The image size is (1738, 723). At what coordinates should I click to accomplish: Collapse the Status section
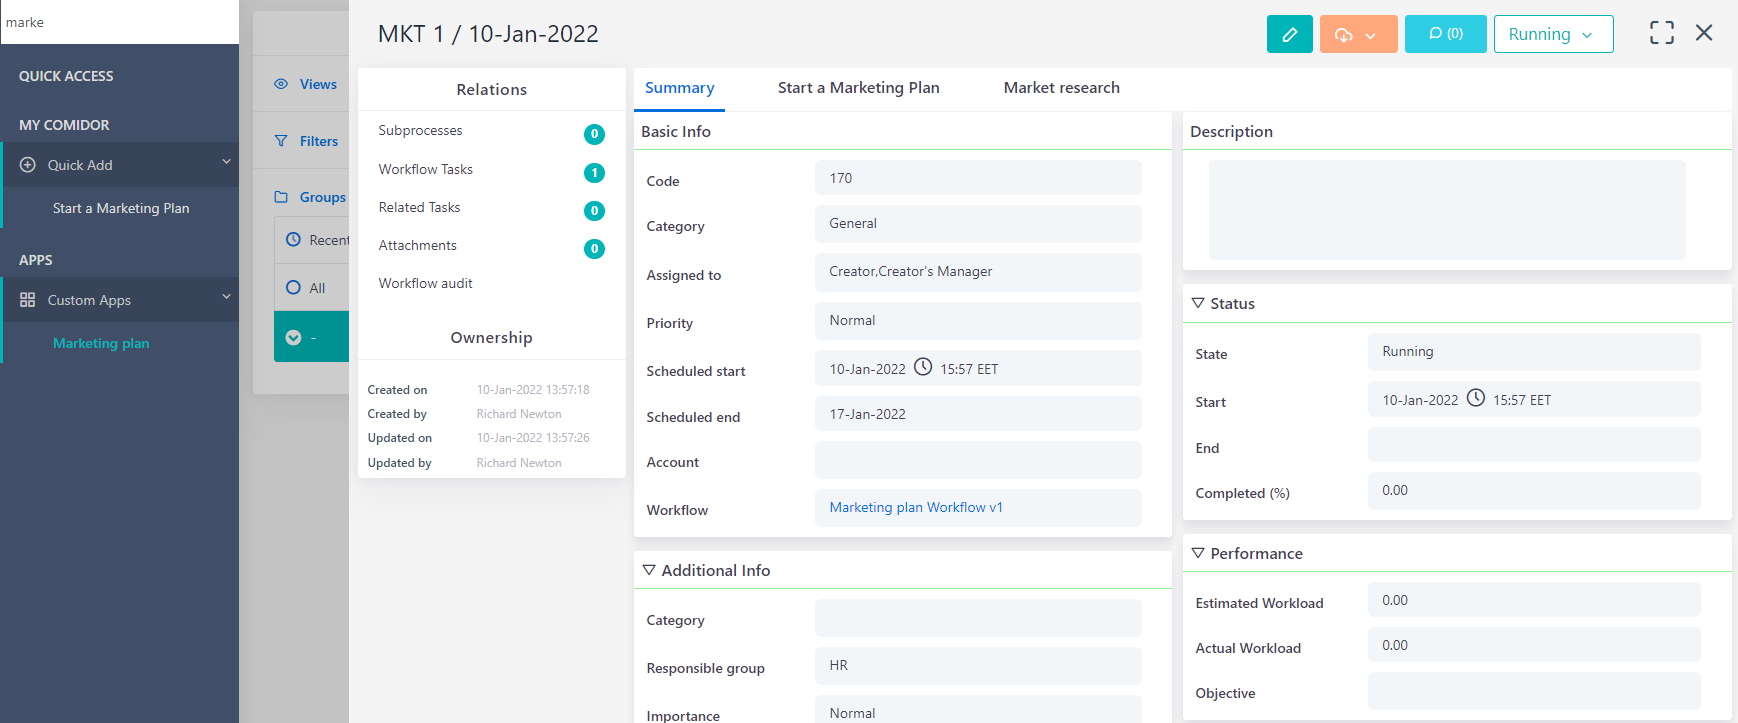pyautogui.click(x=1198, y=303)
